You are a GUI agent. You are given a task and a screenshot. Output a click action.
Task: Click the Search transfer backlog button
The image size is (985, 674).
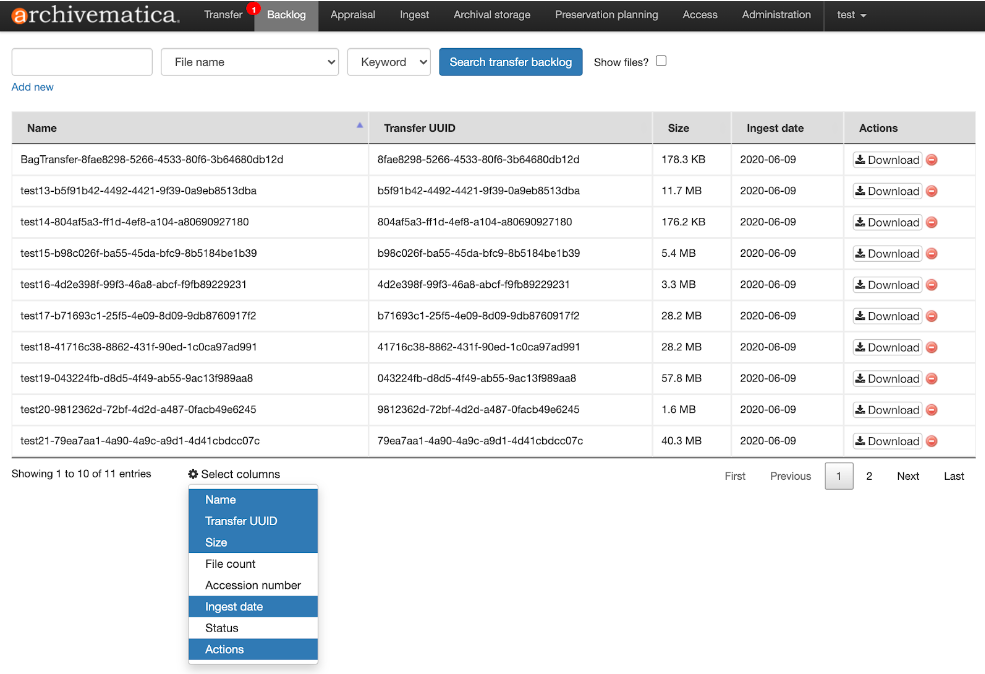509,61
